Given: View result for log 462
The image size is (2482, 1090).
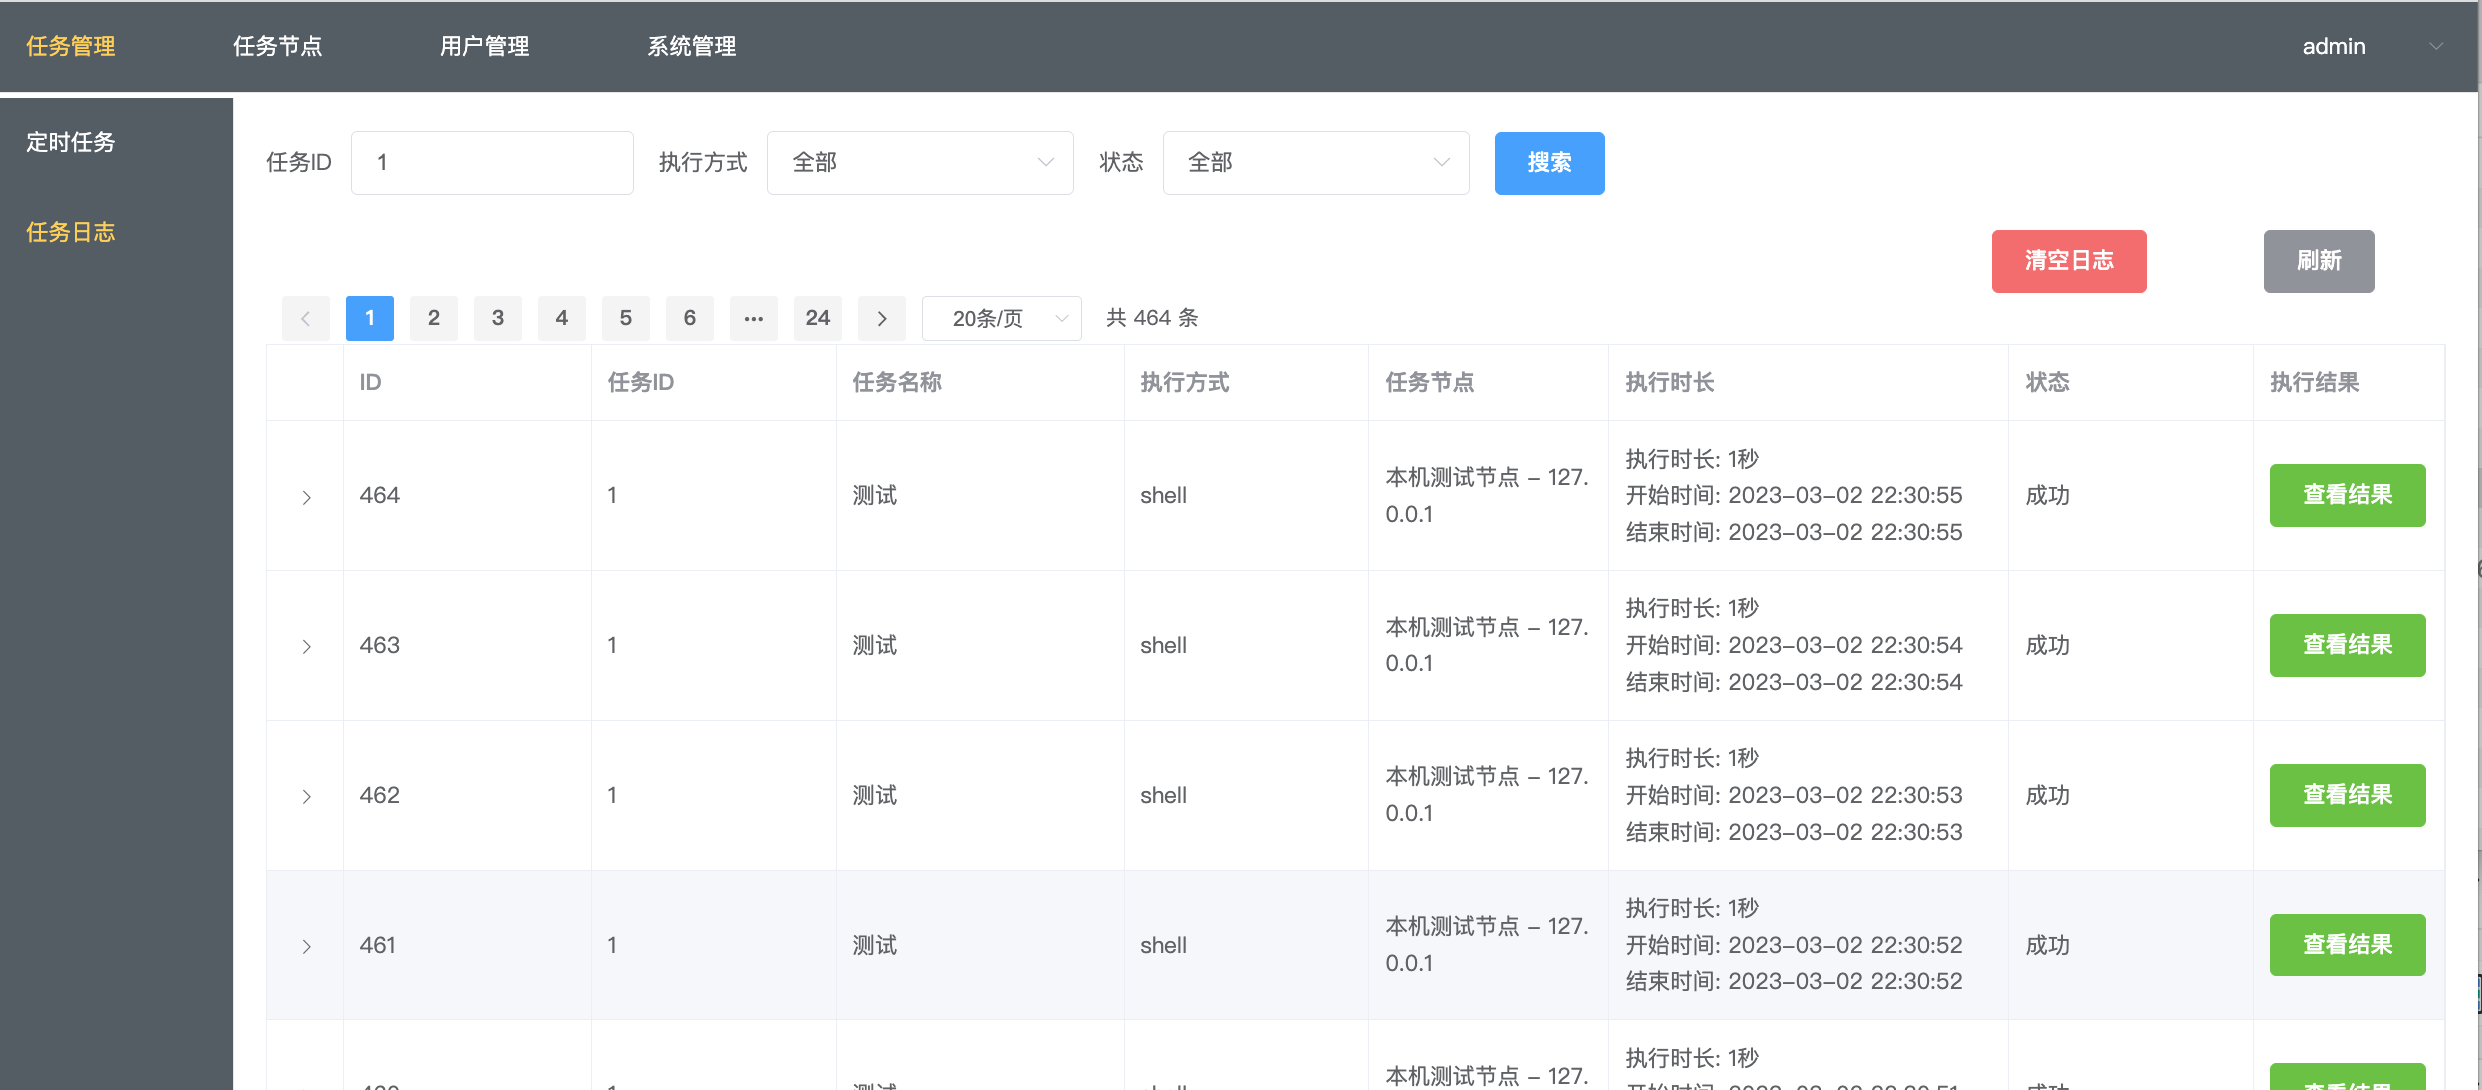Looking at the screenshot, I should (x=2347, y=795).
